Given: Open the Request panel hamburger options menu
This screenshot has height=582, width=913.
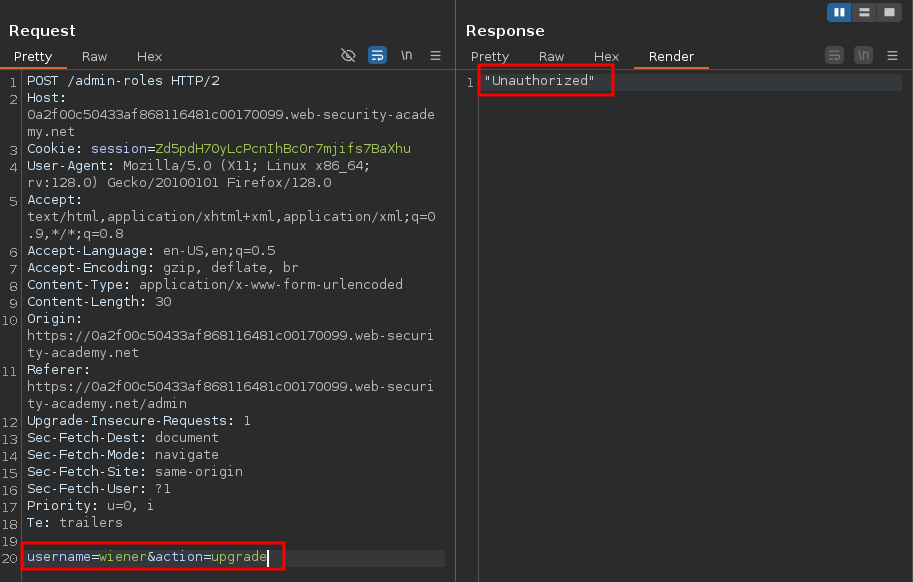Looking at the screenshot, I should pos(435,56).
